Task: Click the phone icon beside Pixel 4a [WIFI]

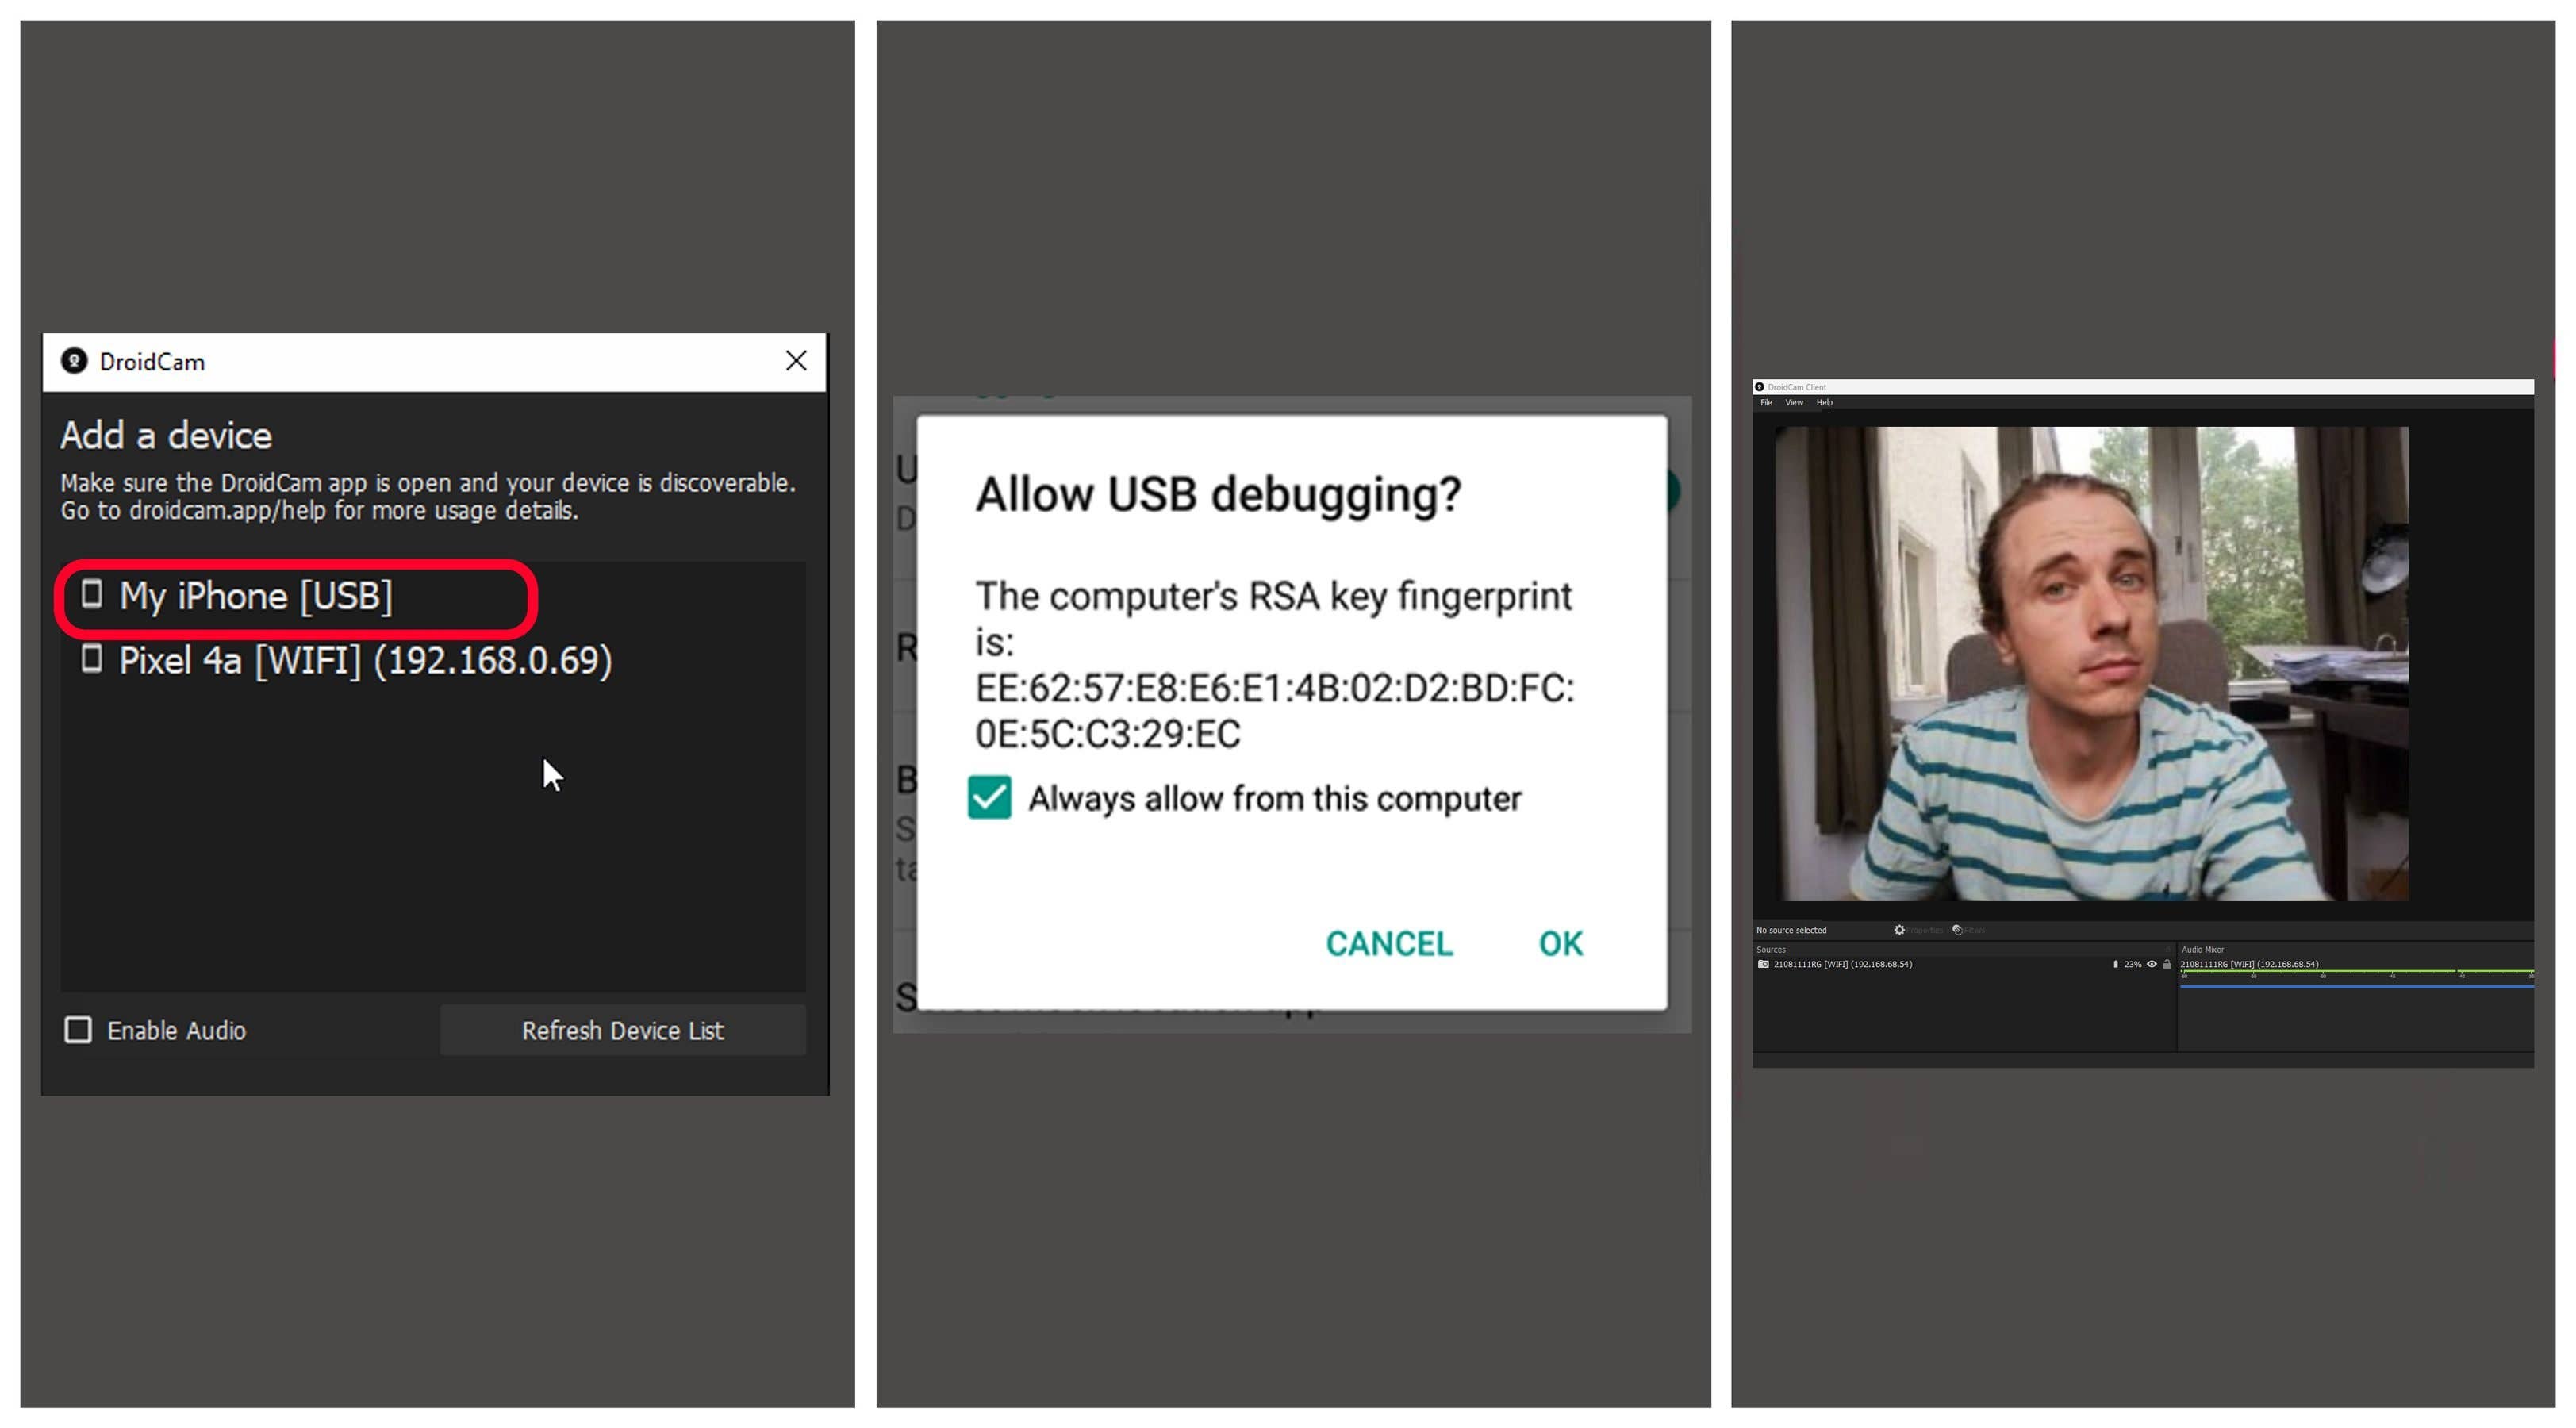Action: (93, 659)
